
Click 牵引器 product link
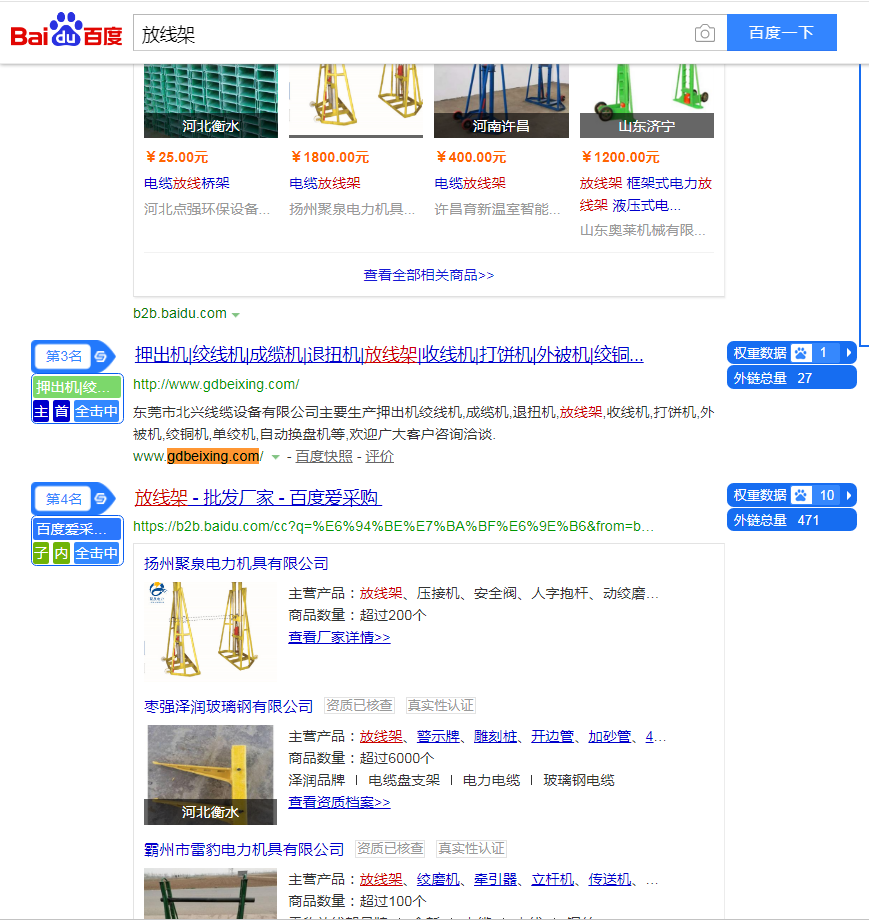point(495,879)
